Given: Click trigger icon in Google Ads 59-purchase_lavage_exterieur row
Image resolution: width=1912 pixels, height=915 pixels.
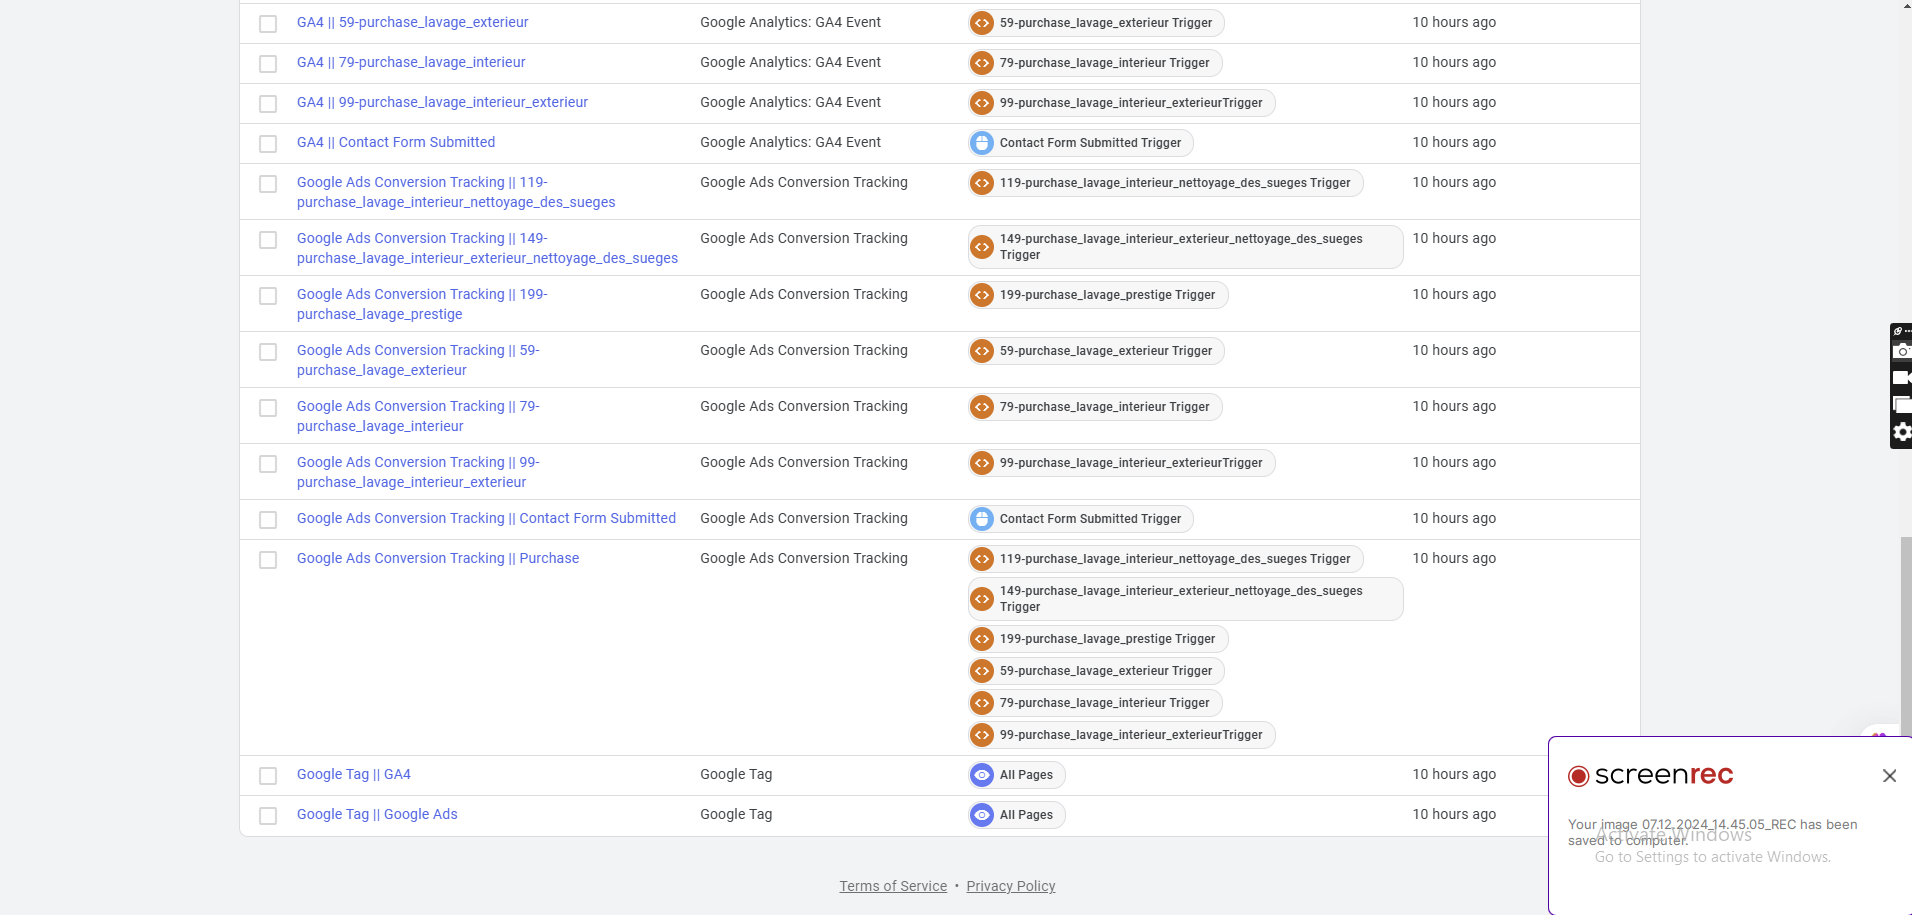Looking at the screenshot, I should [x=982, y=351].
